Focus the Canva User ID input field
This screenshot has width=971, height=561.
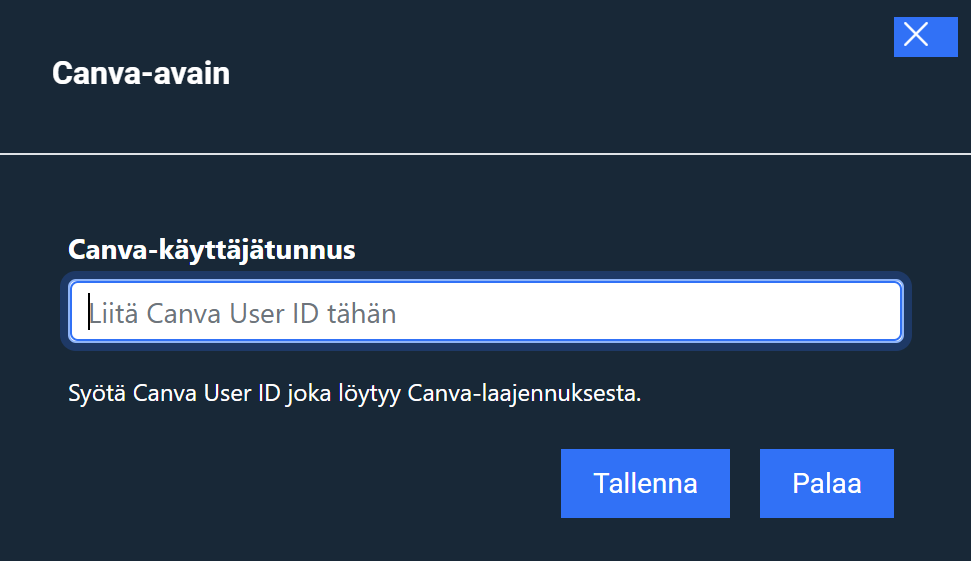(x=486, y=312)
